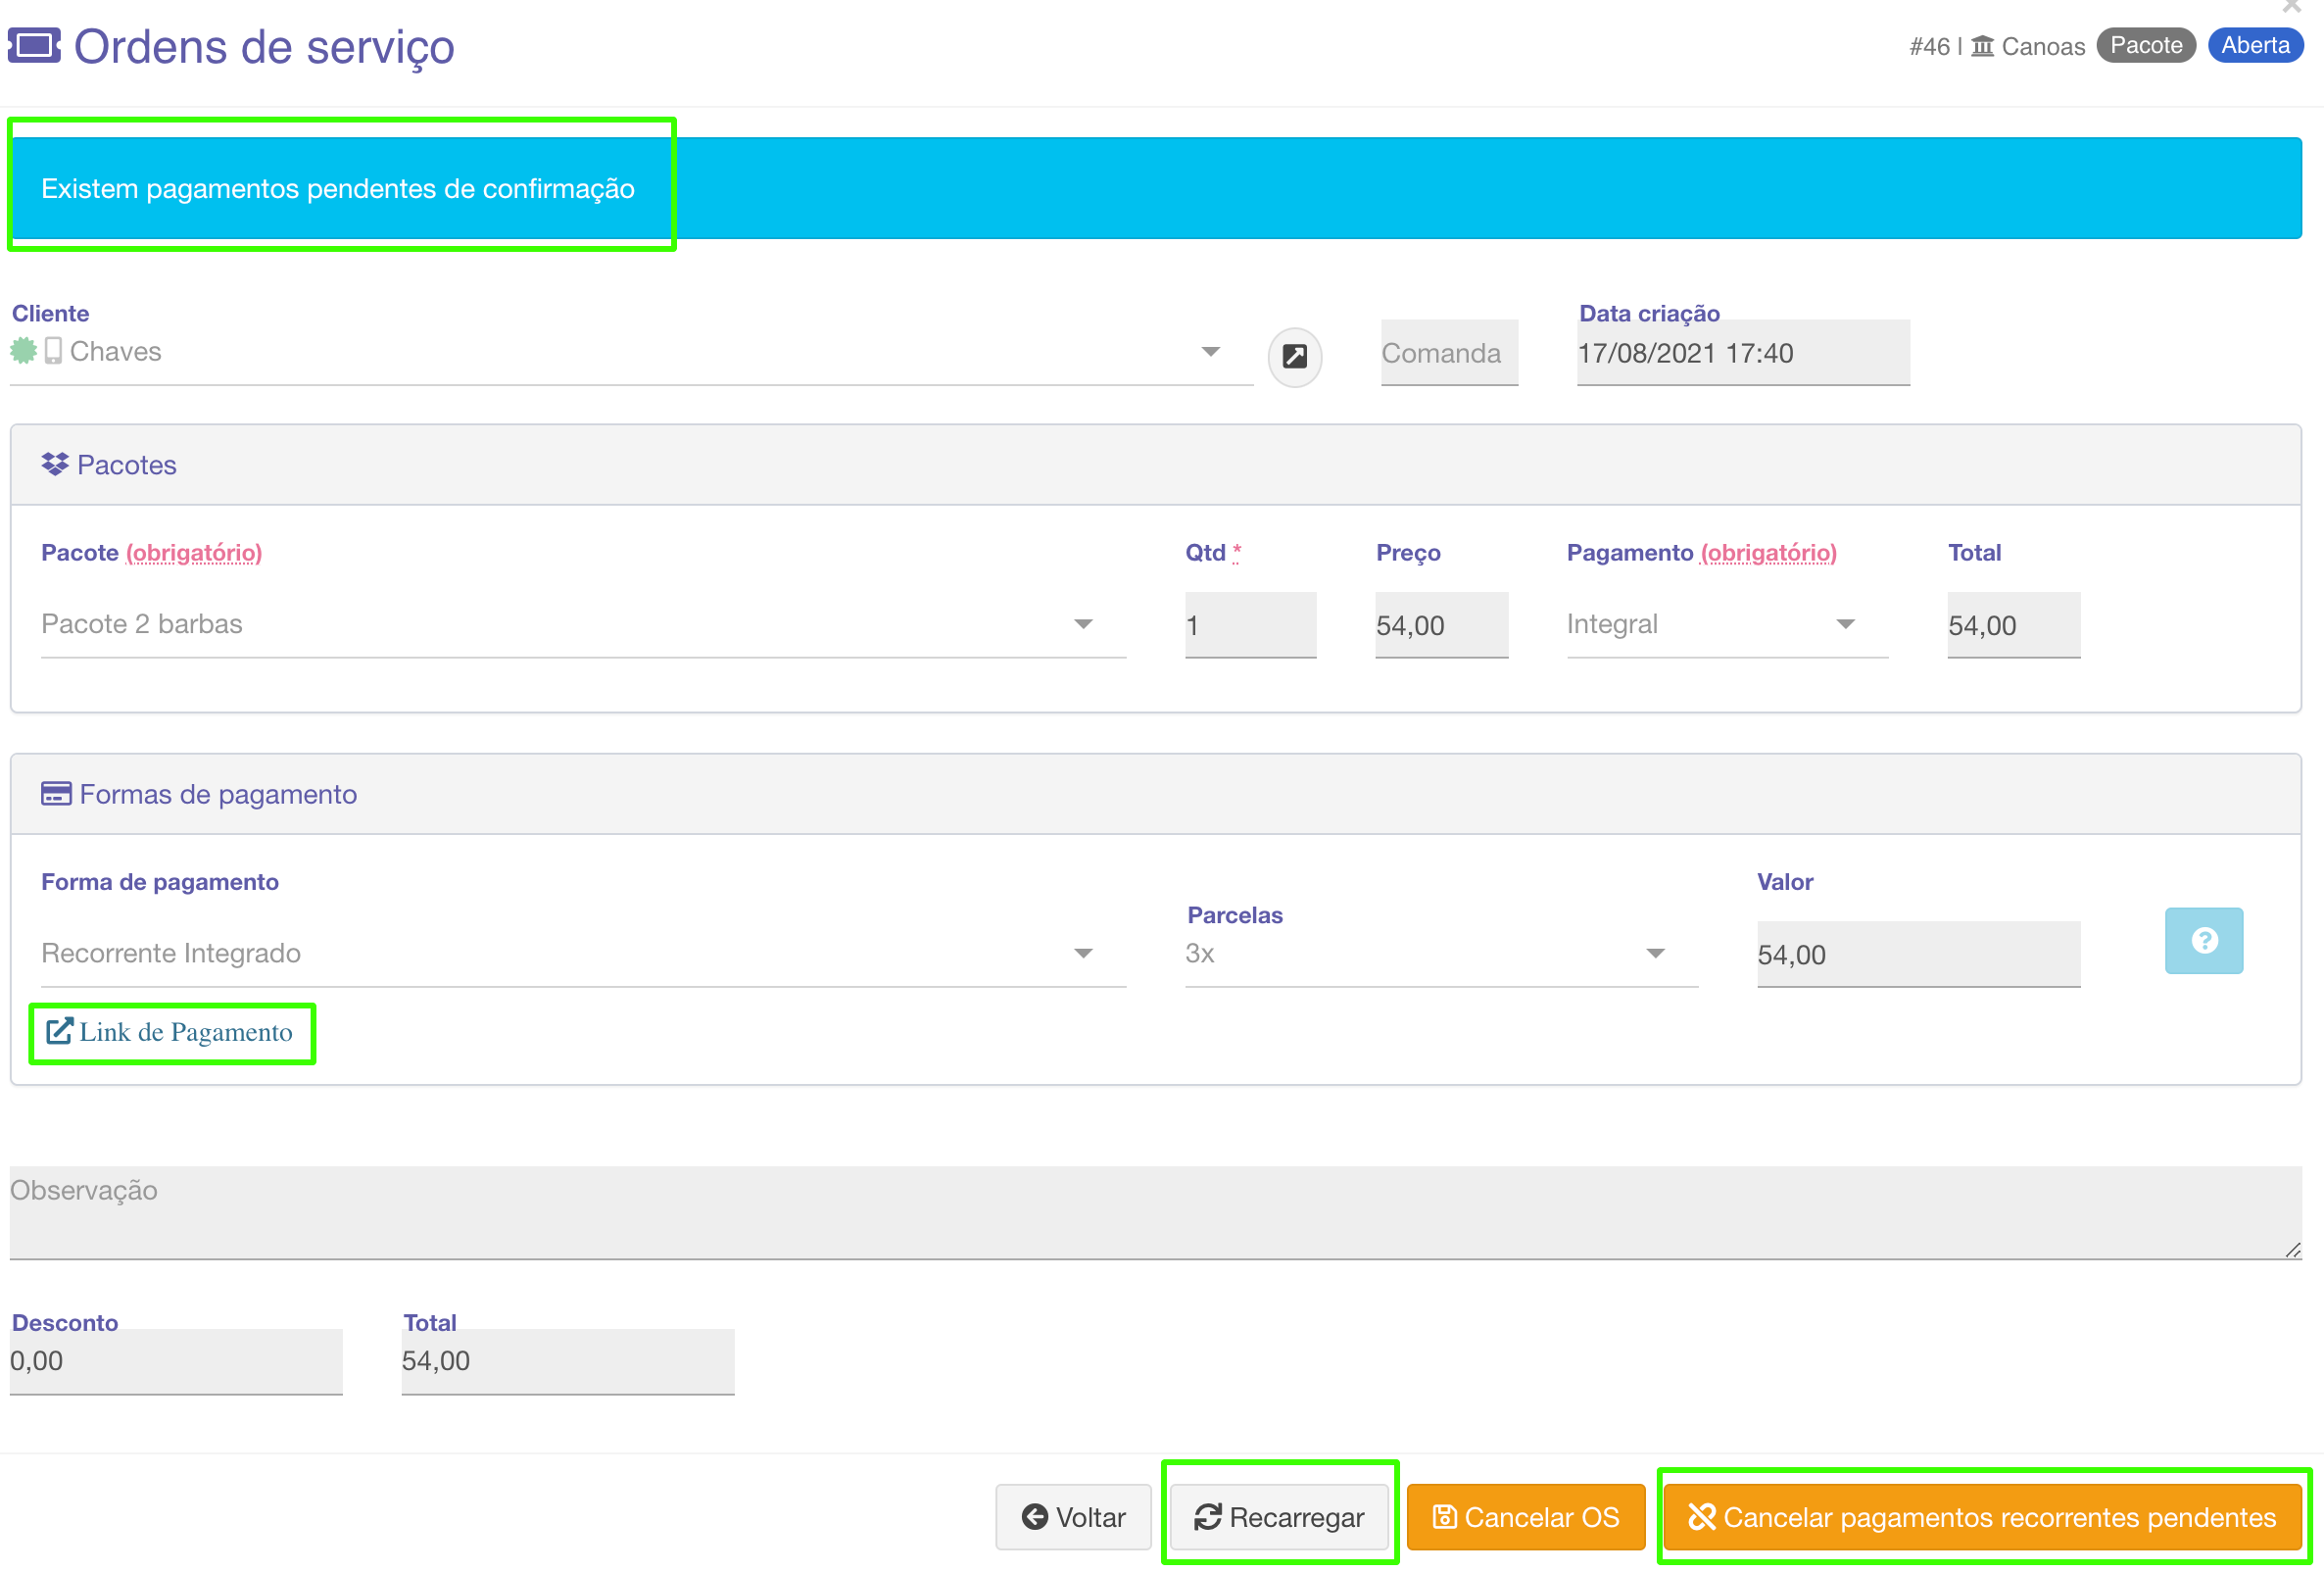2324x1572 pixels.
Task: Open the Recorrente Integrado payment dropdown
Action: tap(1082, 952)
